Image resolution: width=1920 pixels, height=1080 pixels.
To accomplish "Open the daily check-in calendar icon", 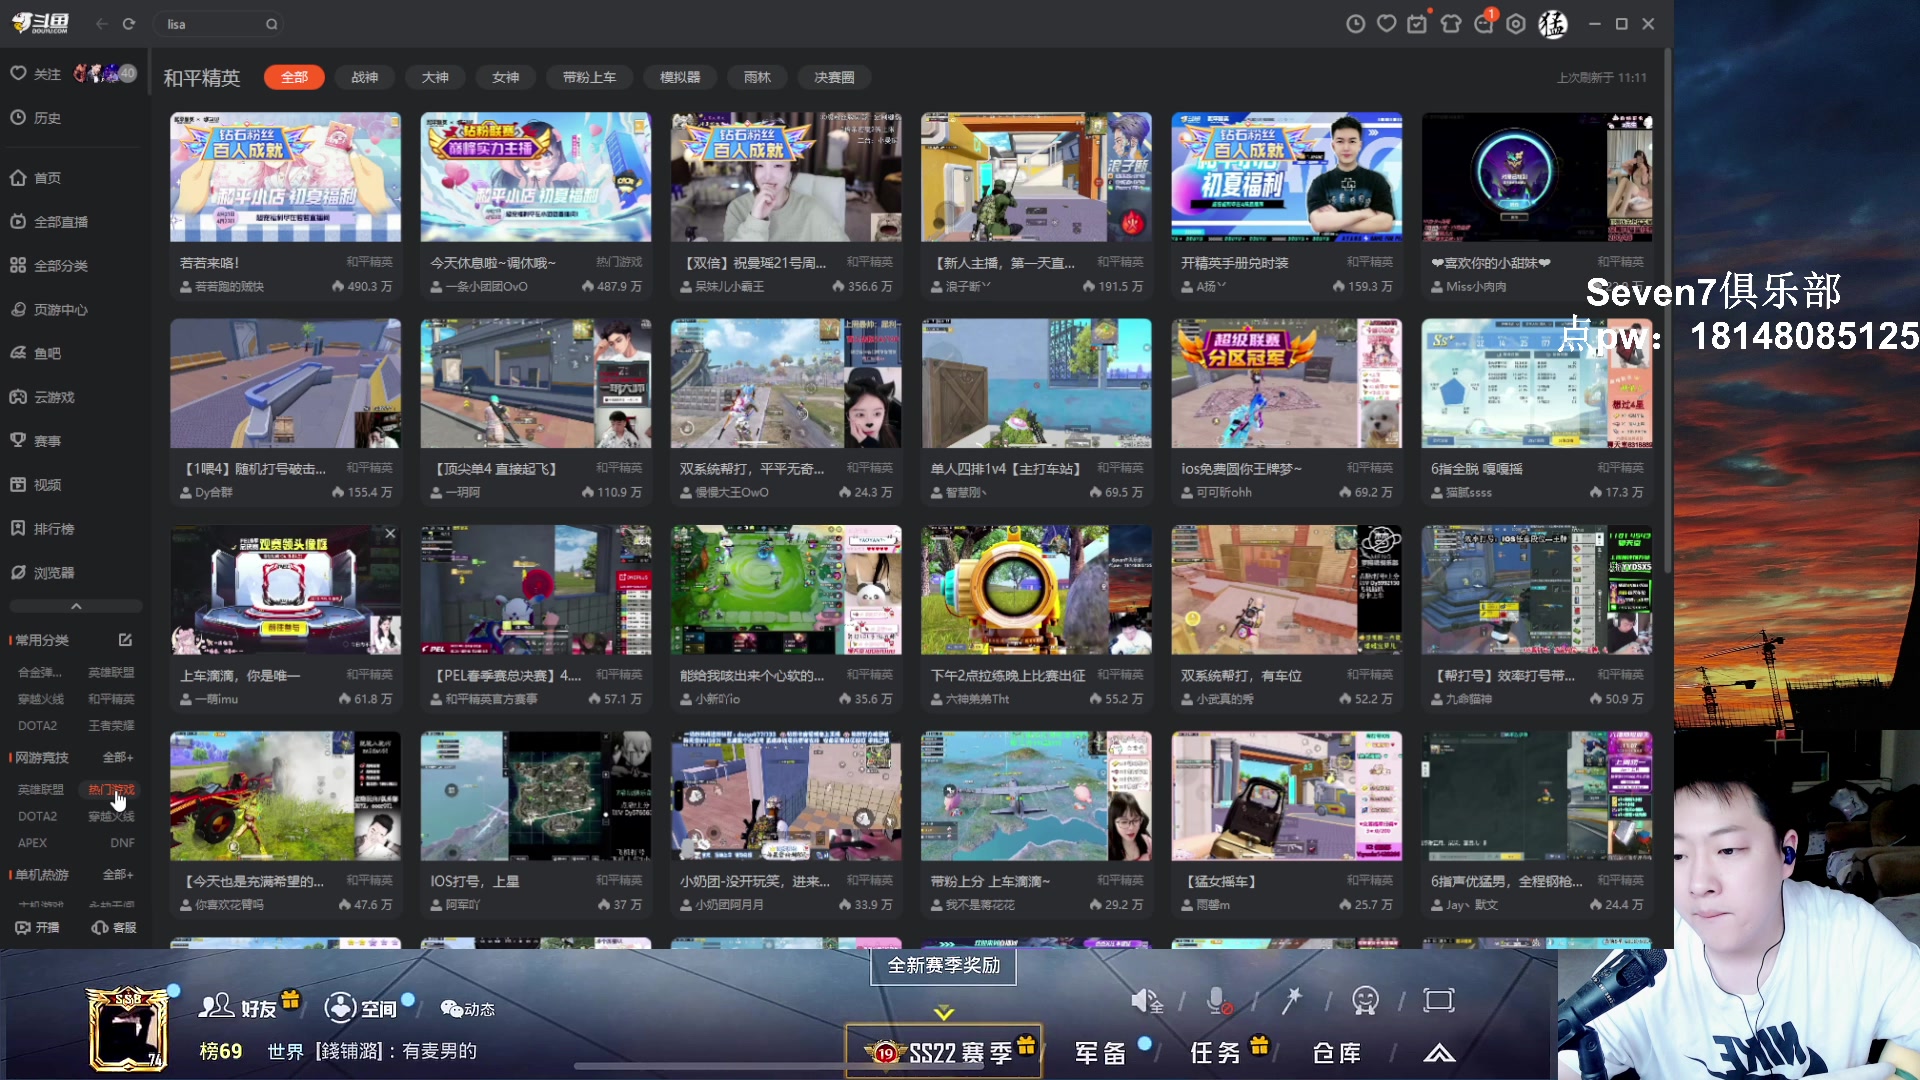I will click(x=1417, y=24).
